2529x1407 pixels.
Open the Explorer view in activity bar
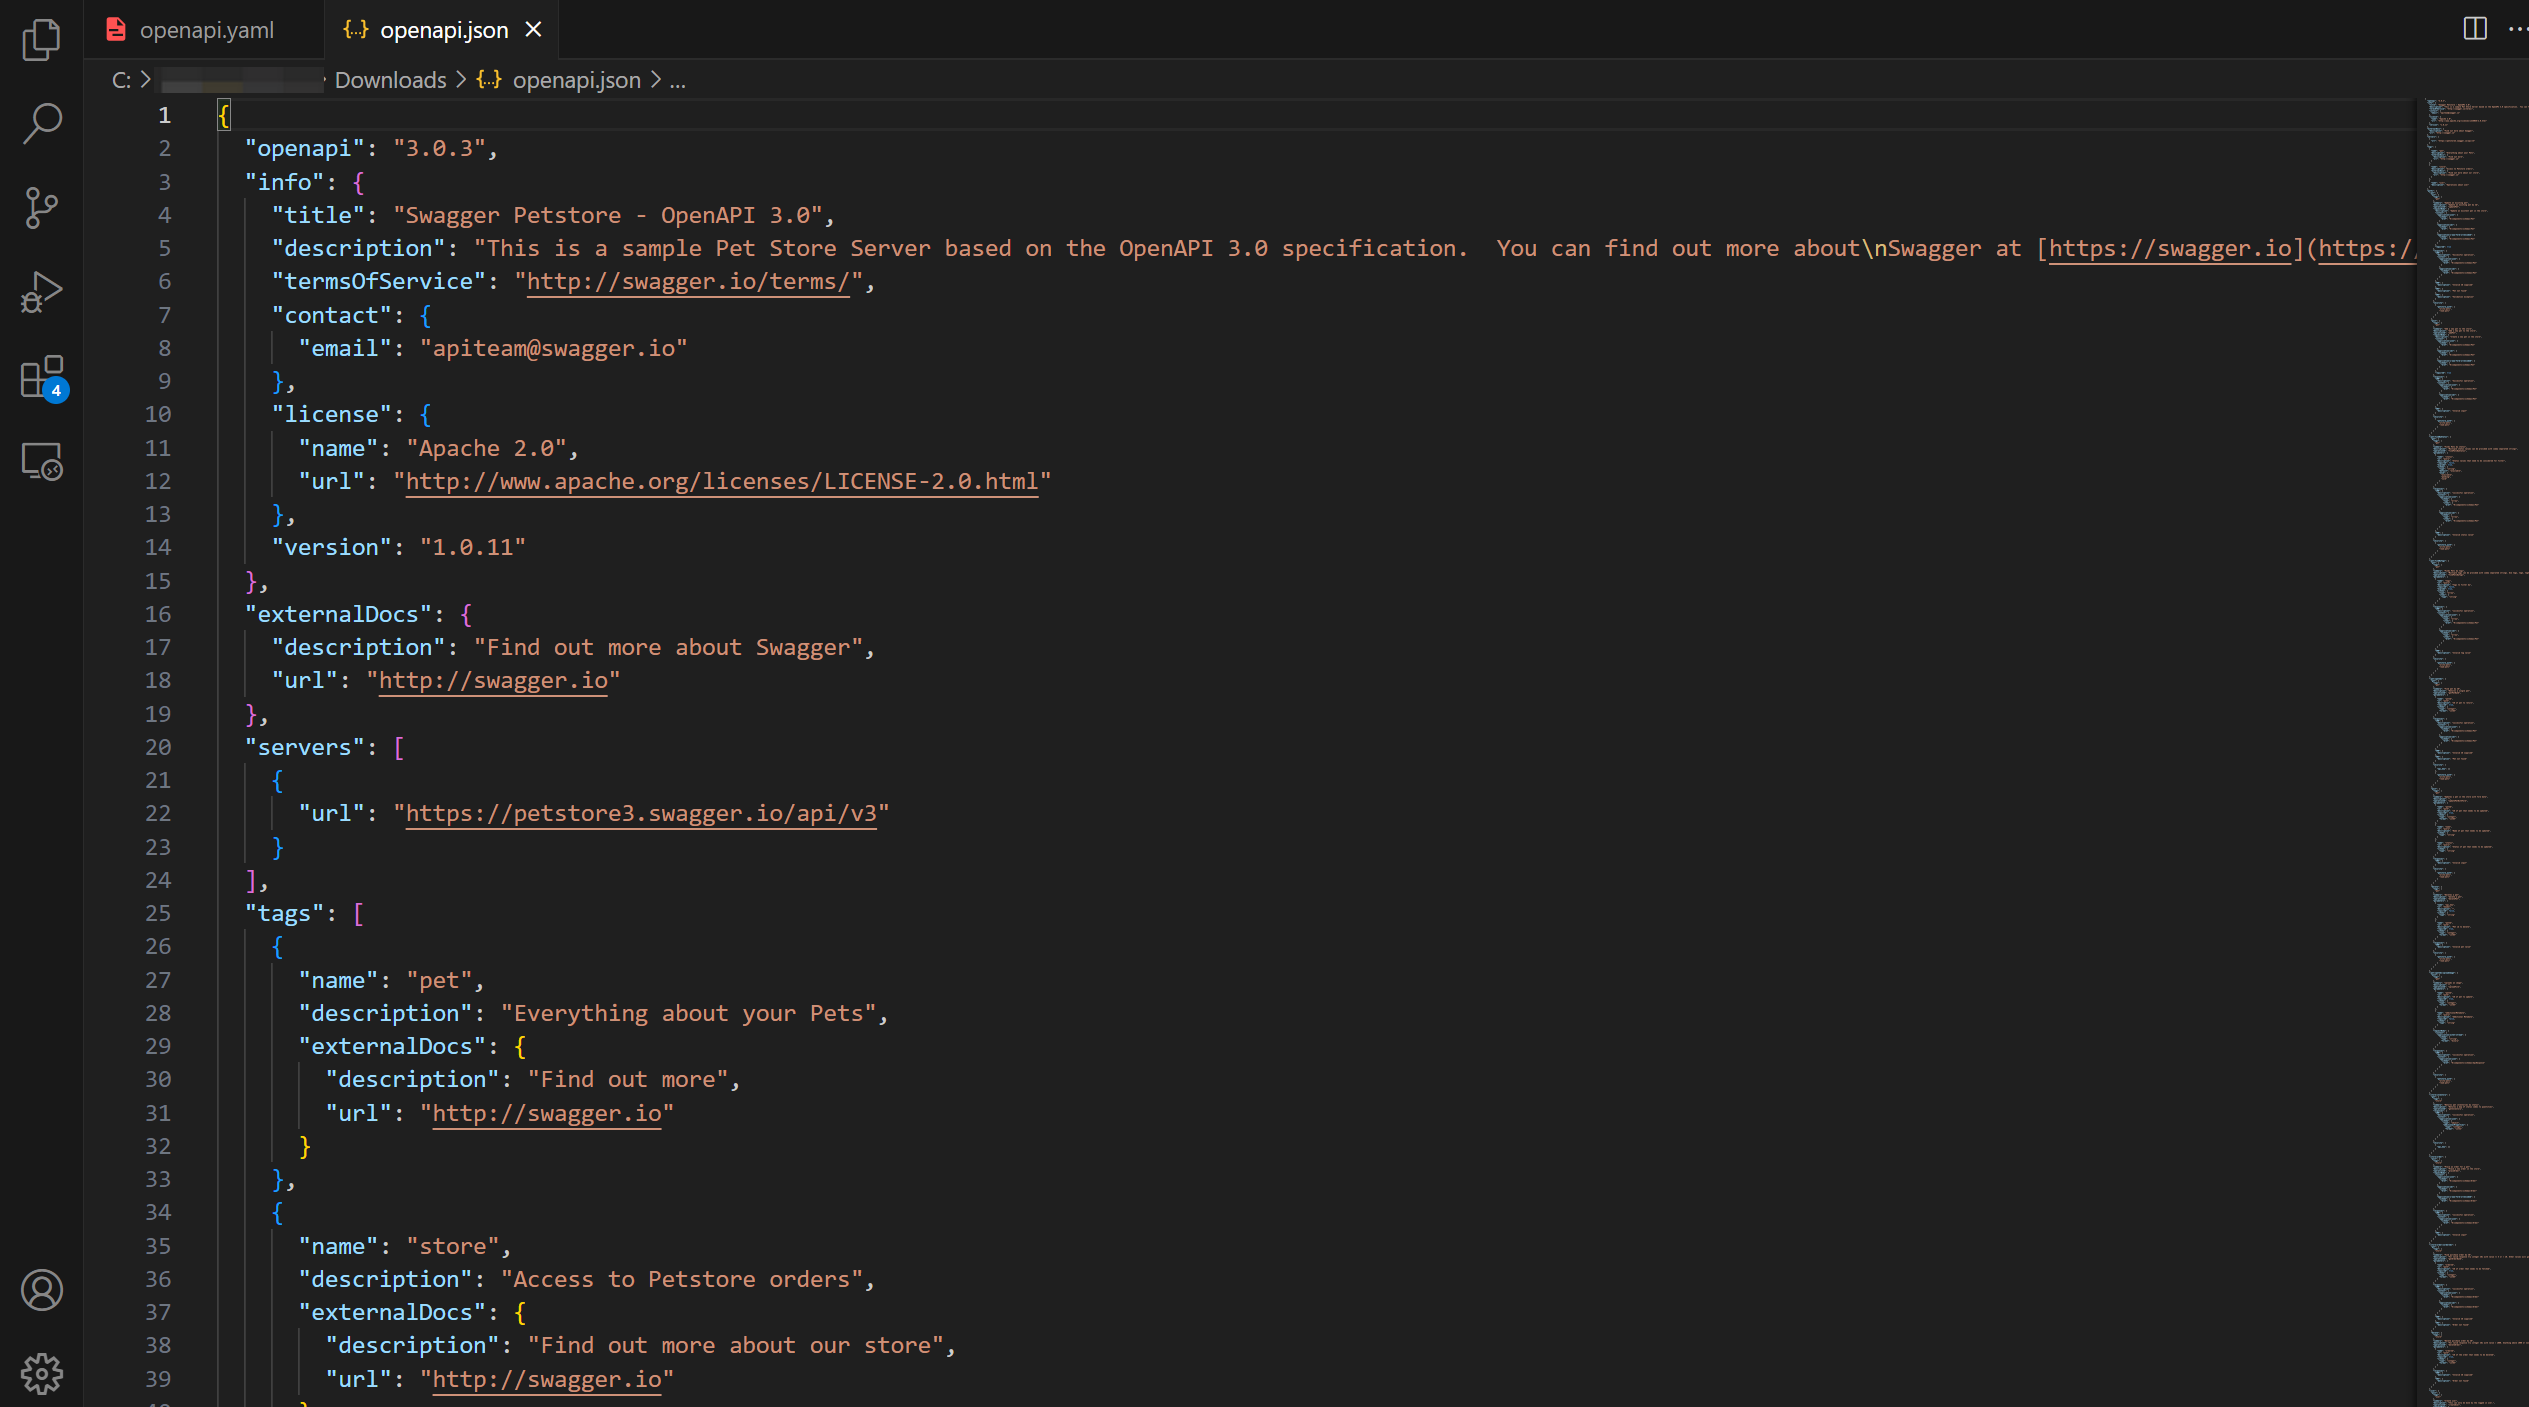tap(41, 40)
